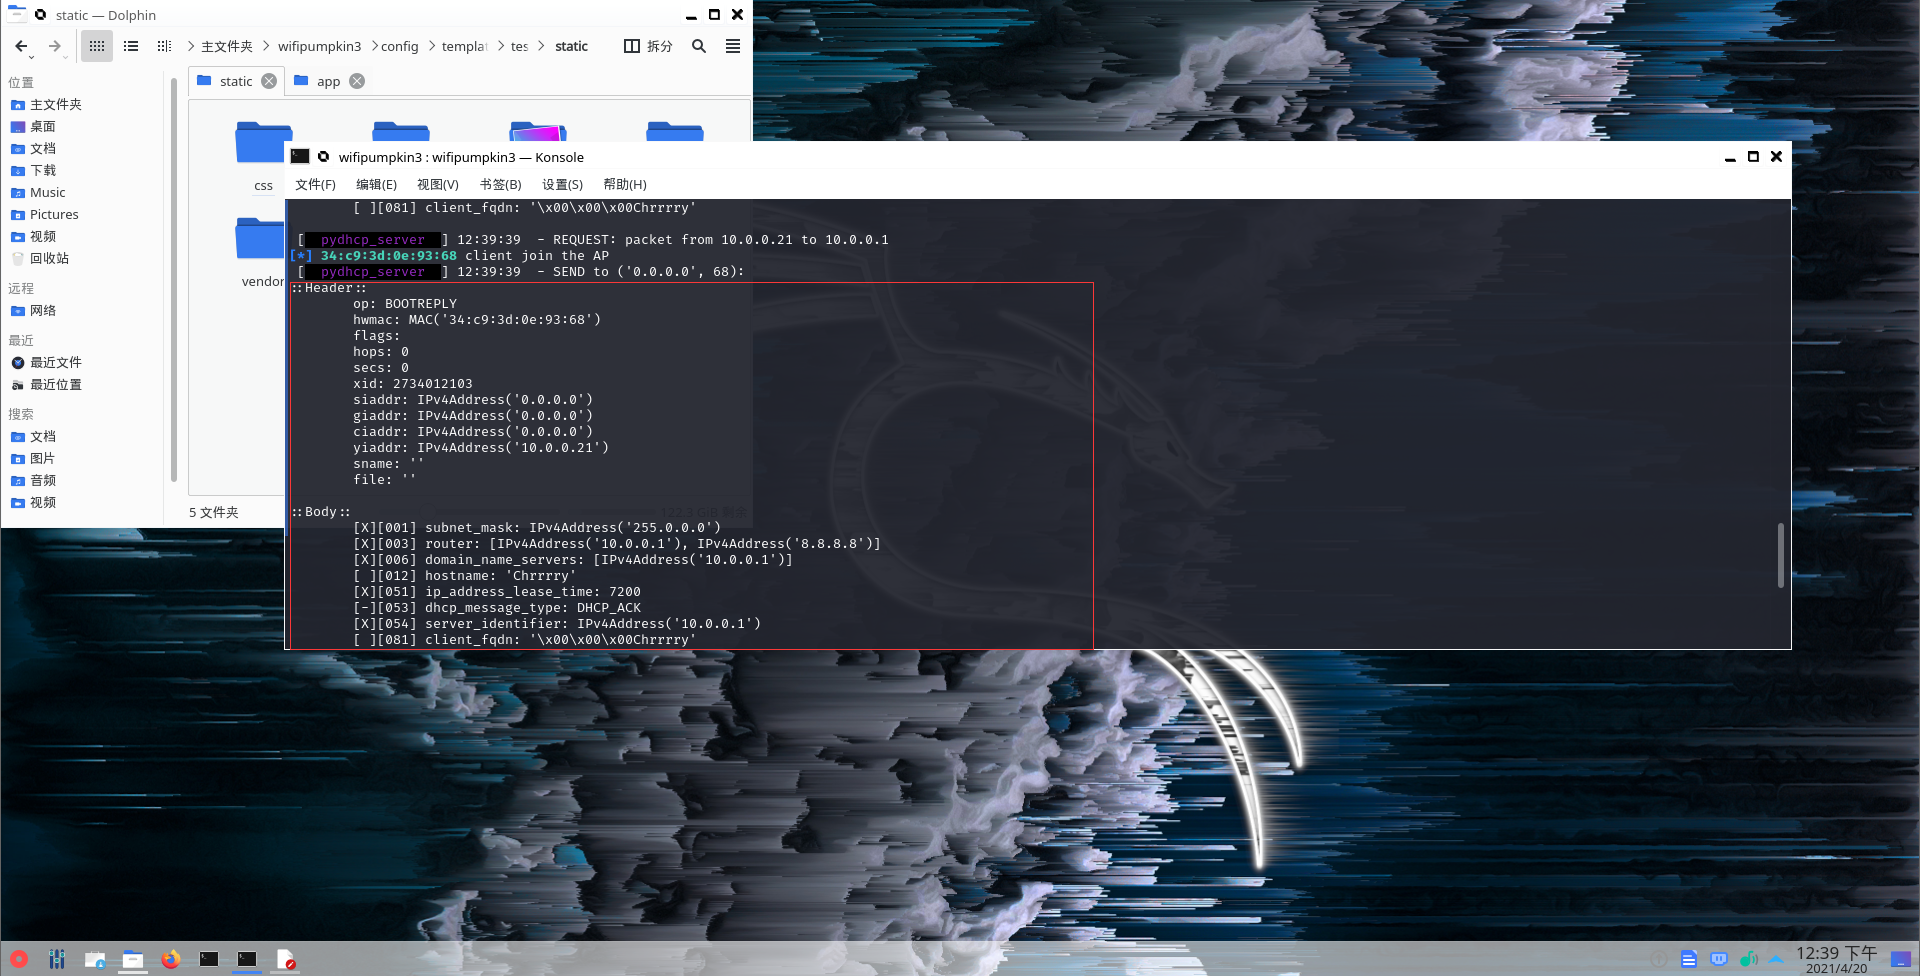The image size is (1920, 976).
Task: Open Konsole 设置(S) menu
Action: 562,184
